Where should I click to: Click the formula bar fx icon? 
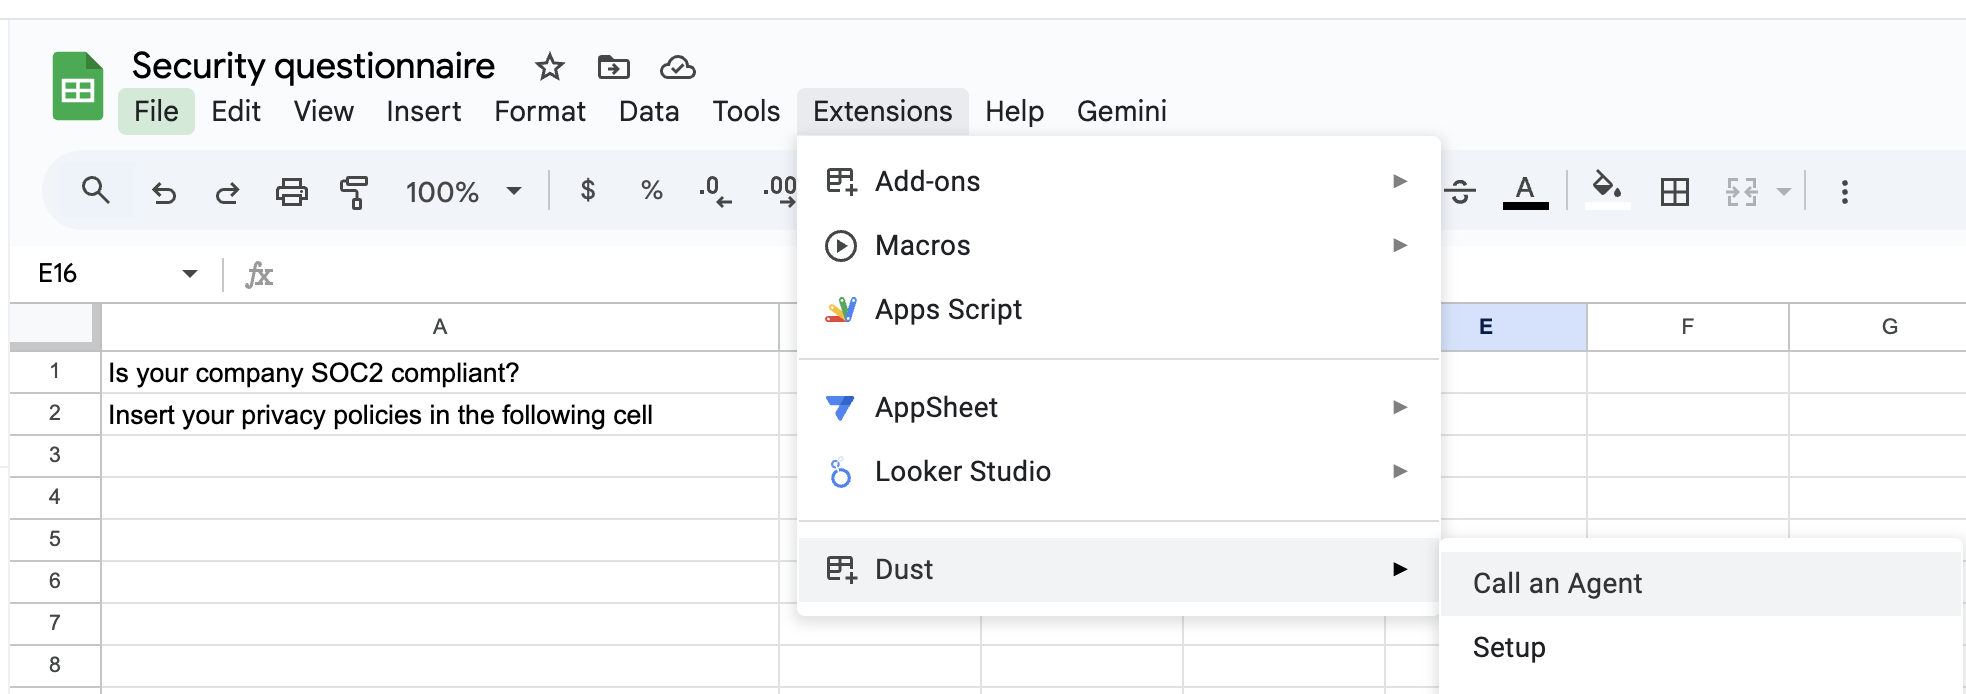point(259,274)
